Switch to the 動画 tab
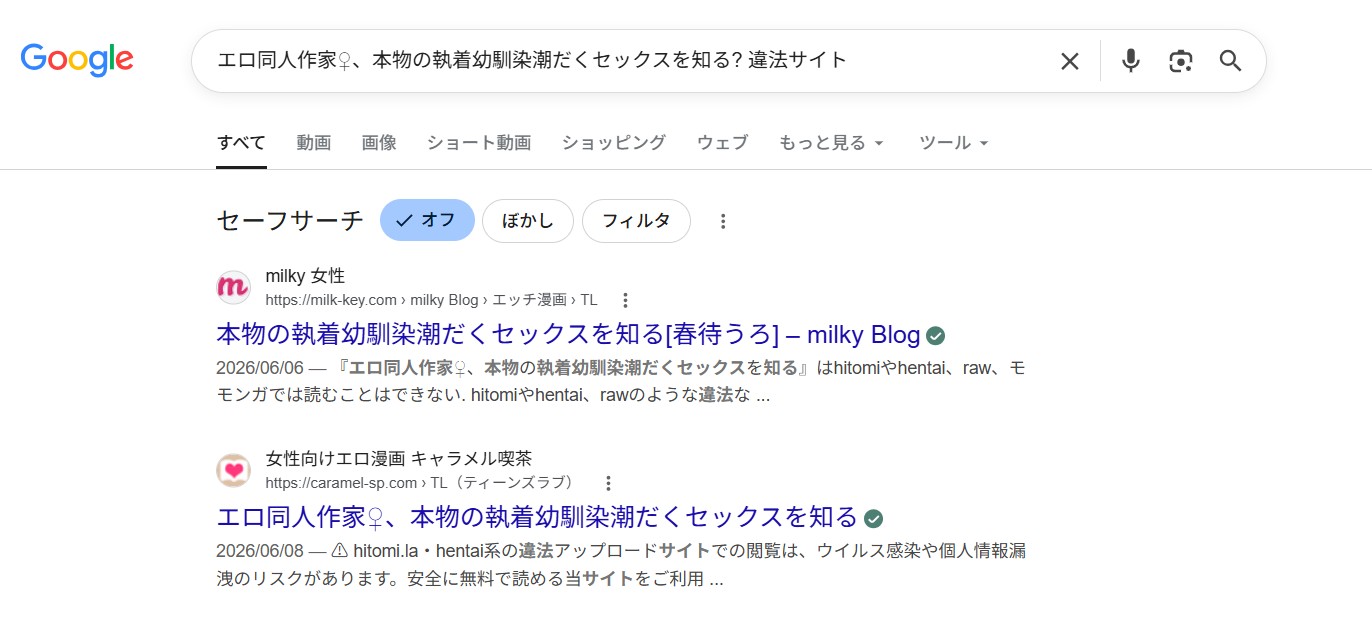Viewport: 1372px width, 622px height. coord(313,143)
